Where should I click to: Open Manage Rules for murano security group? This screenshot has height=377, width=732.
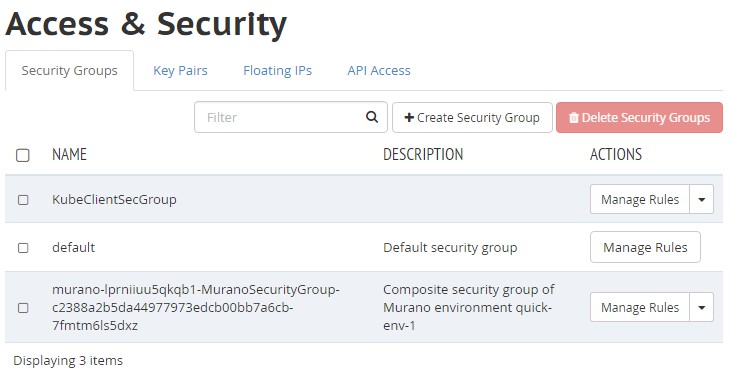[x=640, y=307]
